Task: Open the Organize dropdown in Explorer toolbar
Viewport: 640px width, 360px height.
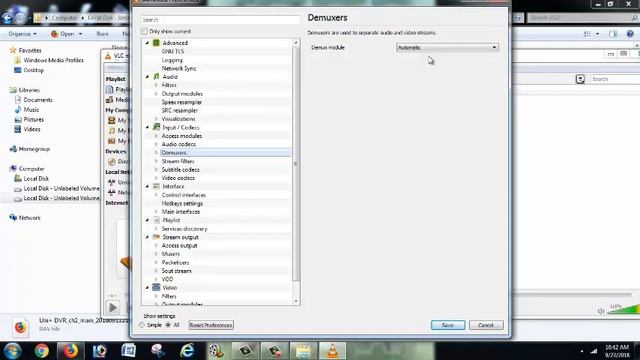Action: click(22, 34)
